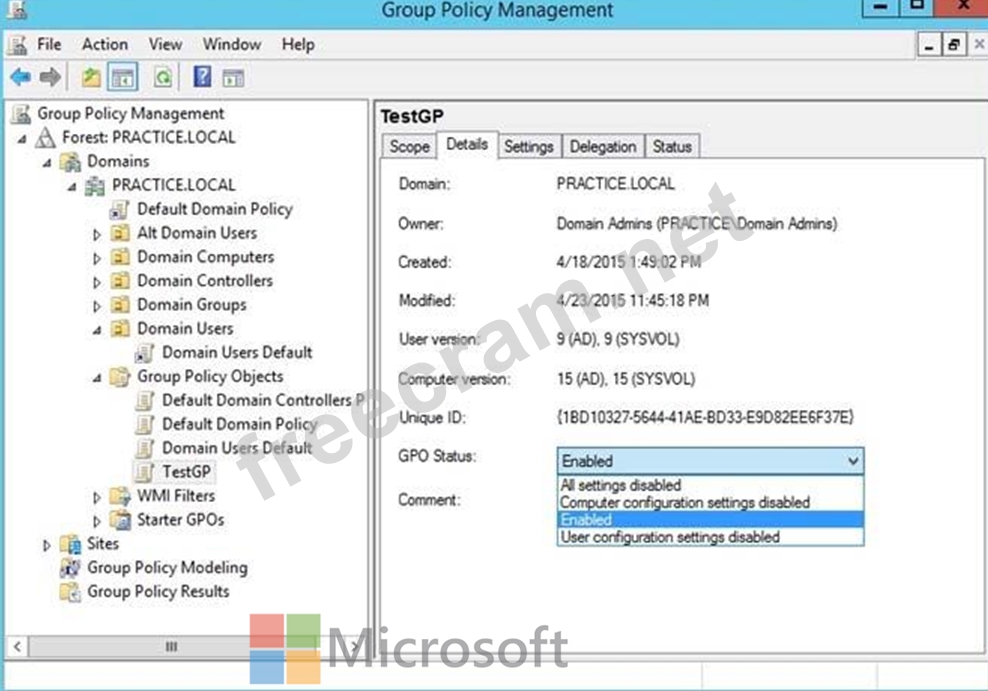Image resolution: width=988 pixels, height=691 pixels.
Task: Minimize the inner MMC child window
Action: pyautogui.click(x=928, y=45)
